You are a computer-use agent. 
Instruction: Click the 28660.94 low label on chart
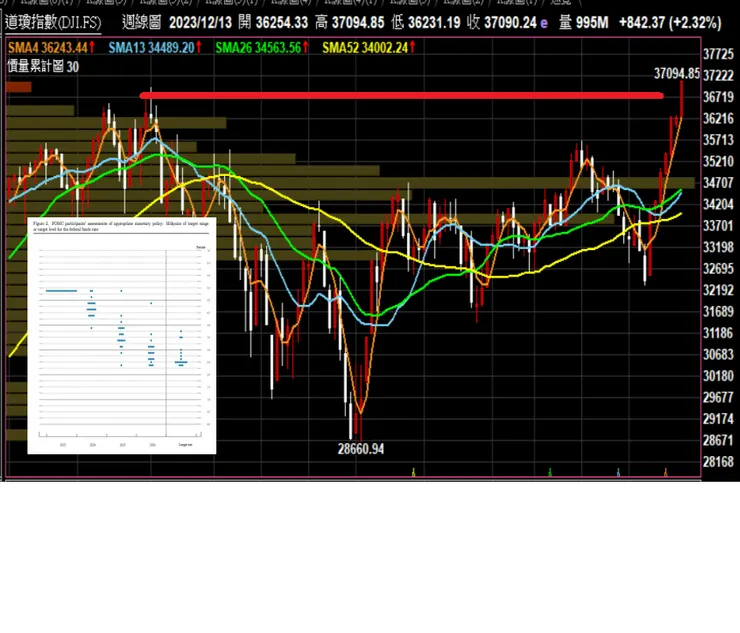click(361, 449)
